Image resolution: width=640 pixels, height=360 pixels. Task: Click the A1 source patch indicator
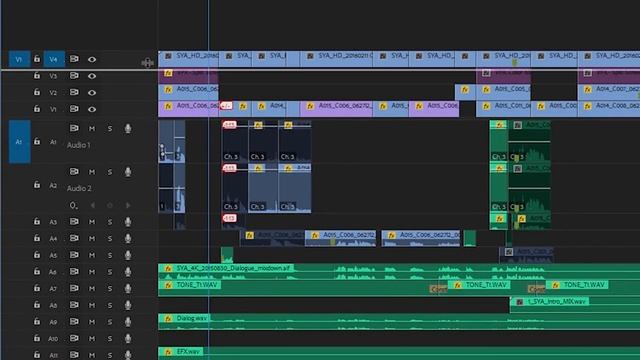coord(19,142)
